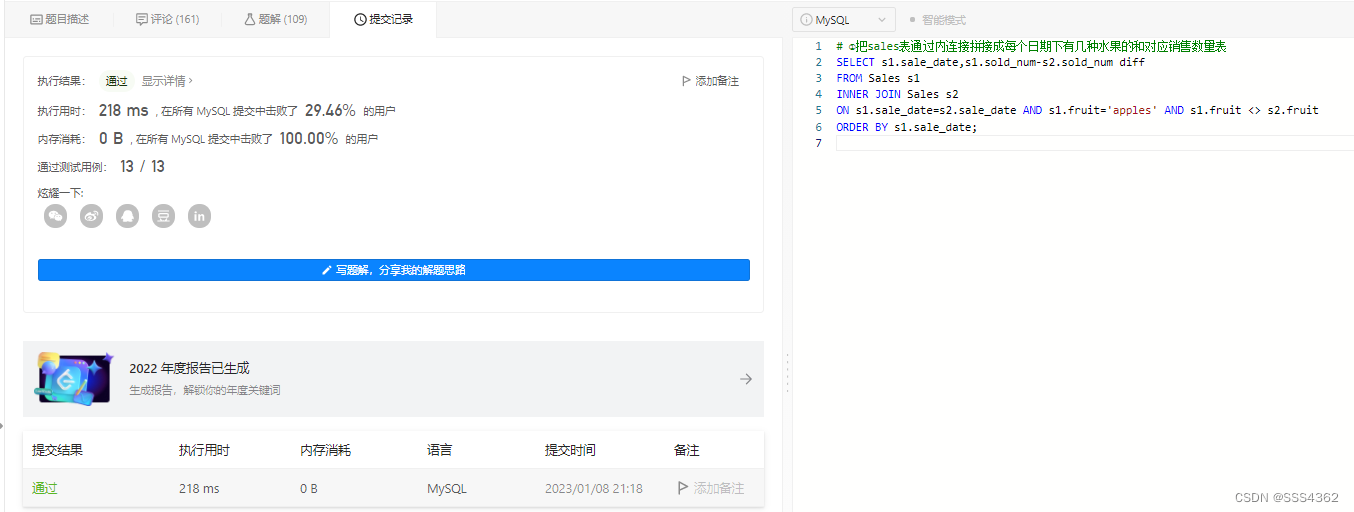Open the 2022 年度报告已生成 banner
The width and height of the screenshot is (1354, 512).
(393, 379)
